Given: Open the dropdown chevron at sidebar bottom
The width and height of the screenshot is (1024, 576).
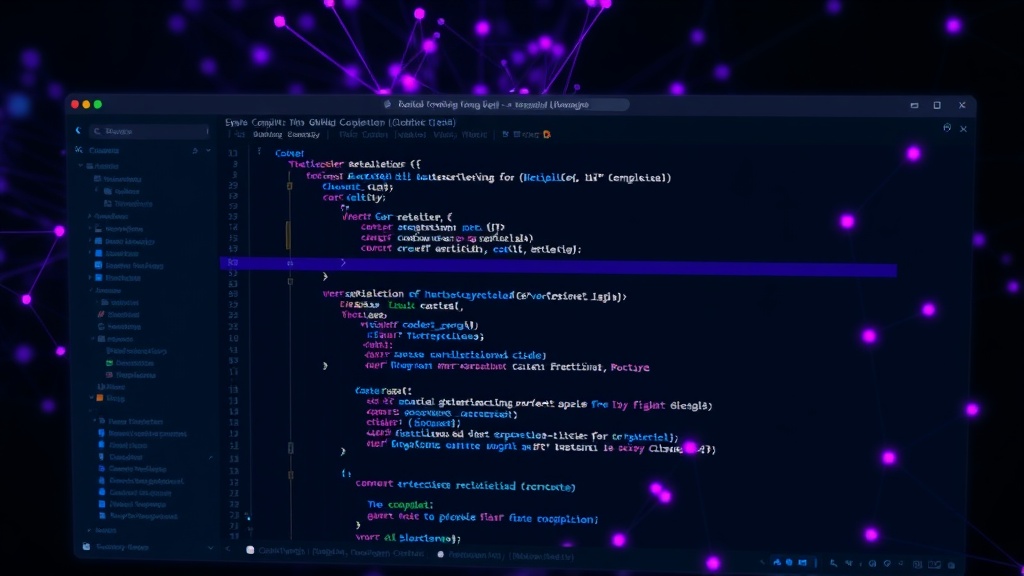Looking at the screenshot, I should click(x=210, y=548).
